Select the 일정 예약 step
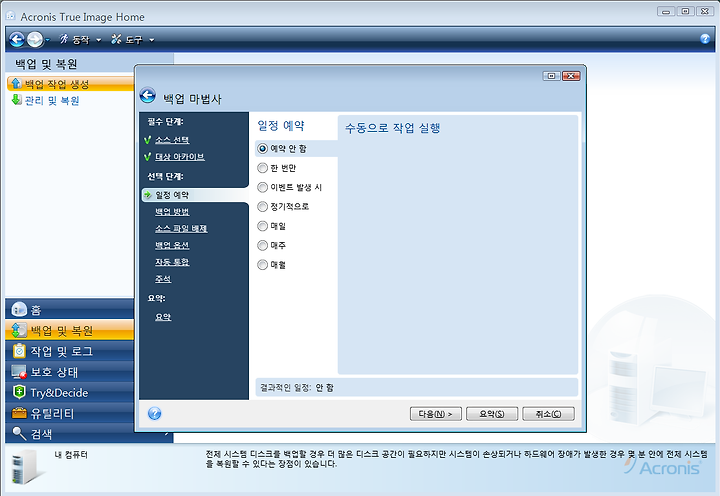The width and height of the screenshot is (720, 496). [195, 195]
